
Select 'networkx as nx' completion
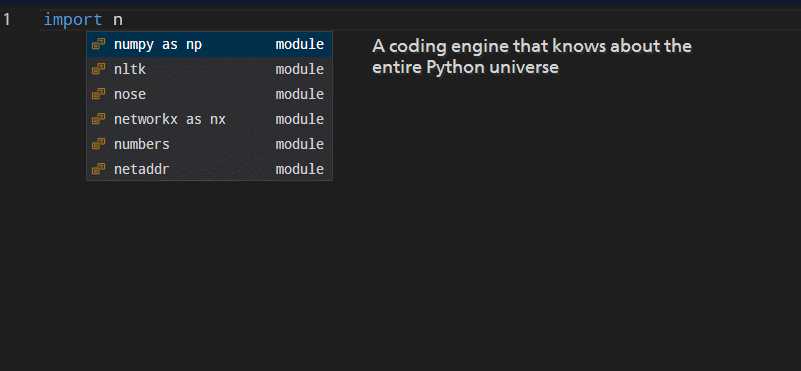[209, 120]
